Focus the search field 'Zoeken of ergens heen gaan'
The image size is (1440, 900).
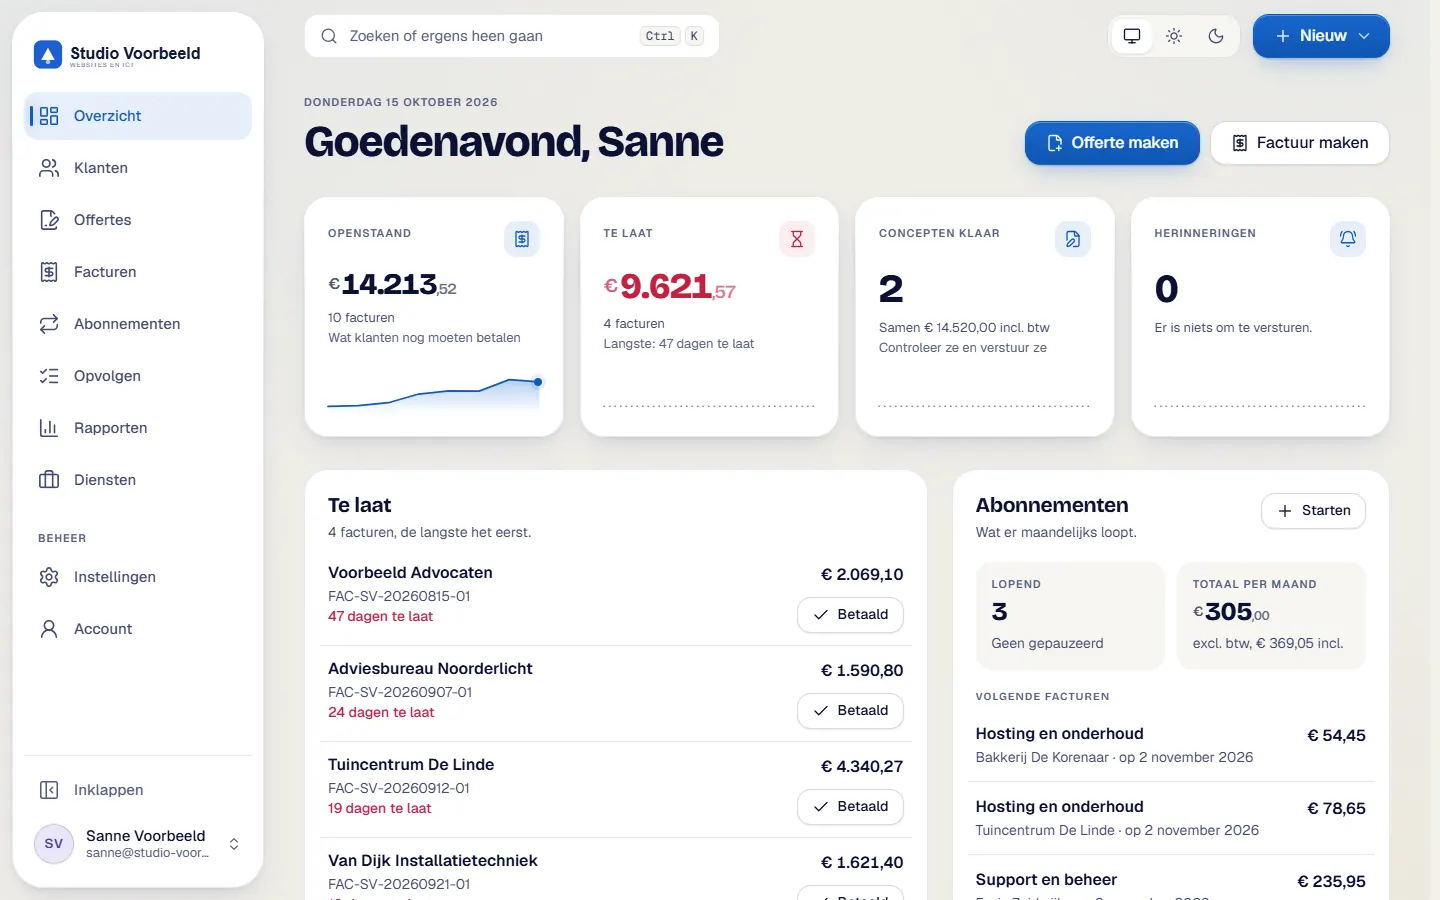click(511, 36)
